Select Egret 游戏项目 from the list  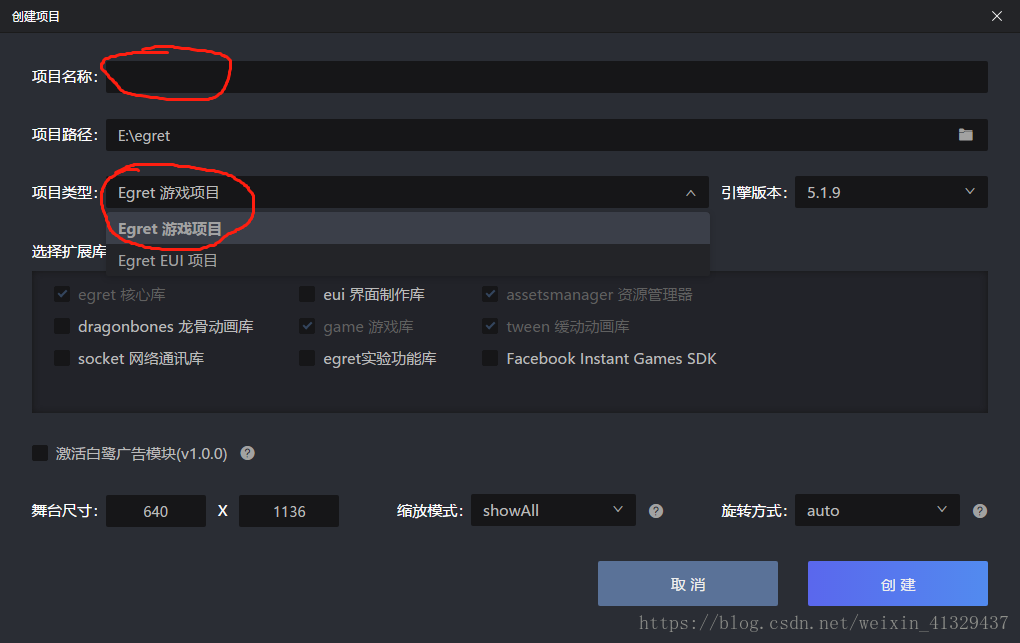click(407, 228)
